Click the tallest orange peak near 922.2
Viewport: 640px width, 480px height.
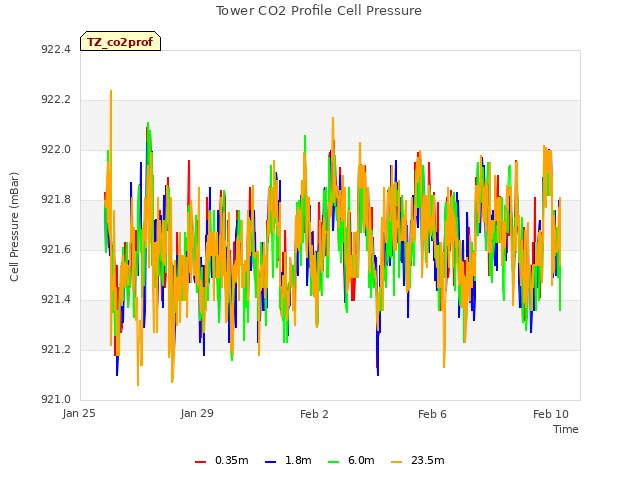tap(111, 91)
